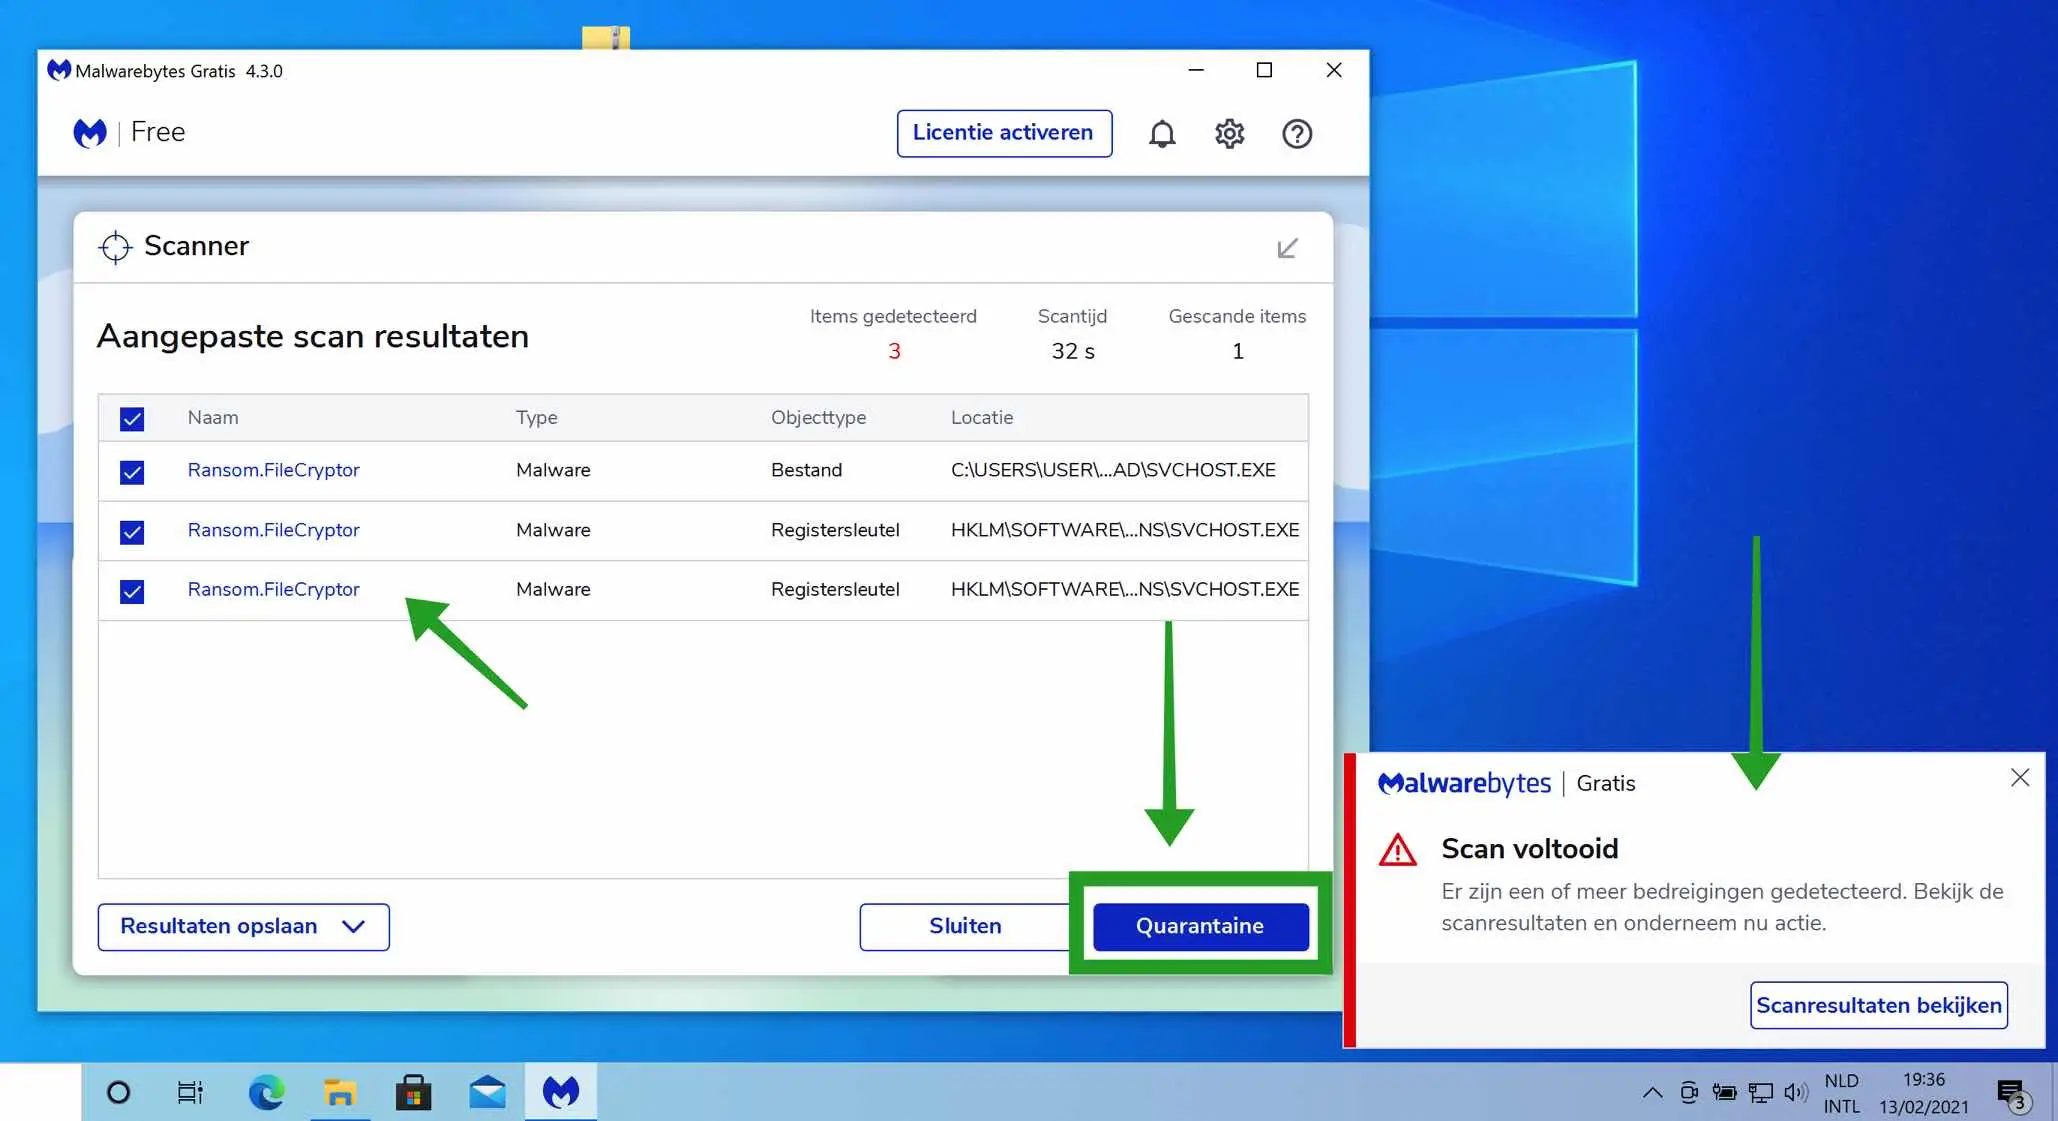Click the Quarantaine button
Screen dimensions: 2058x1121
pos(1200,927)
